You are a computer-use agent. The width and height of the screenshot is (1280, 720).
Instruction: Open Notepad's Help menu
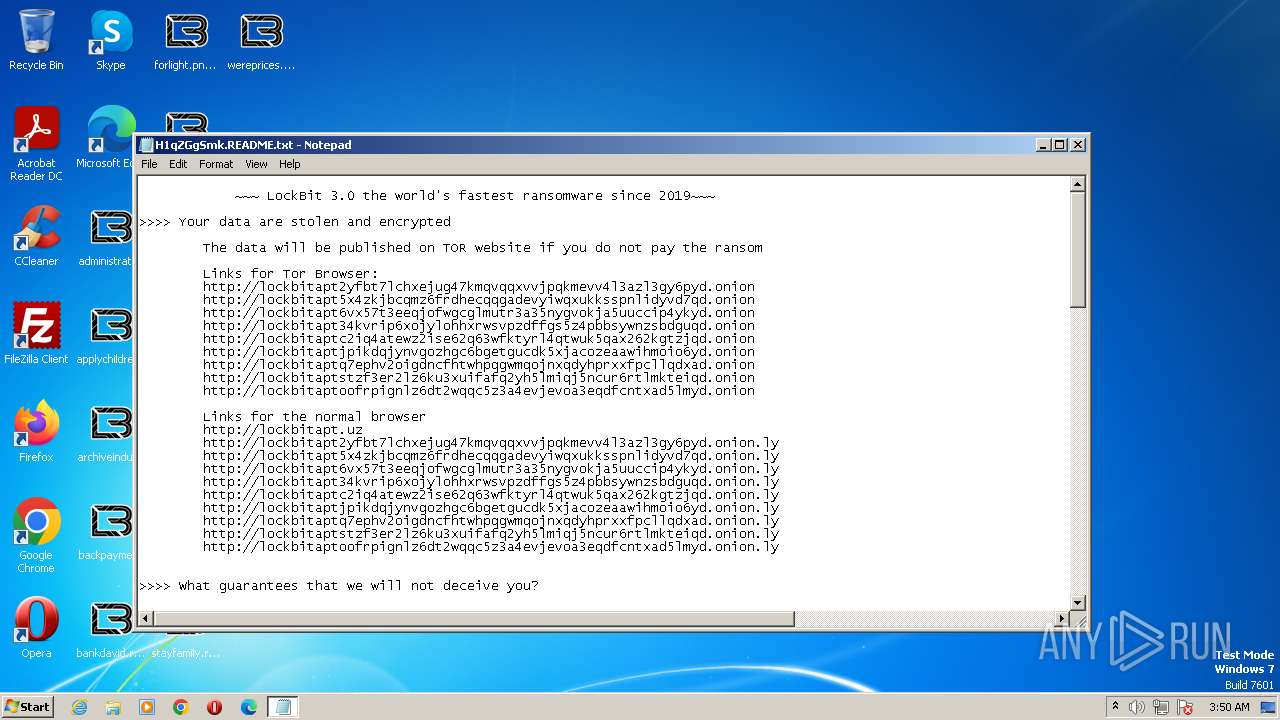tap(290, 164)
